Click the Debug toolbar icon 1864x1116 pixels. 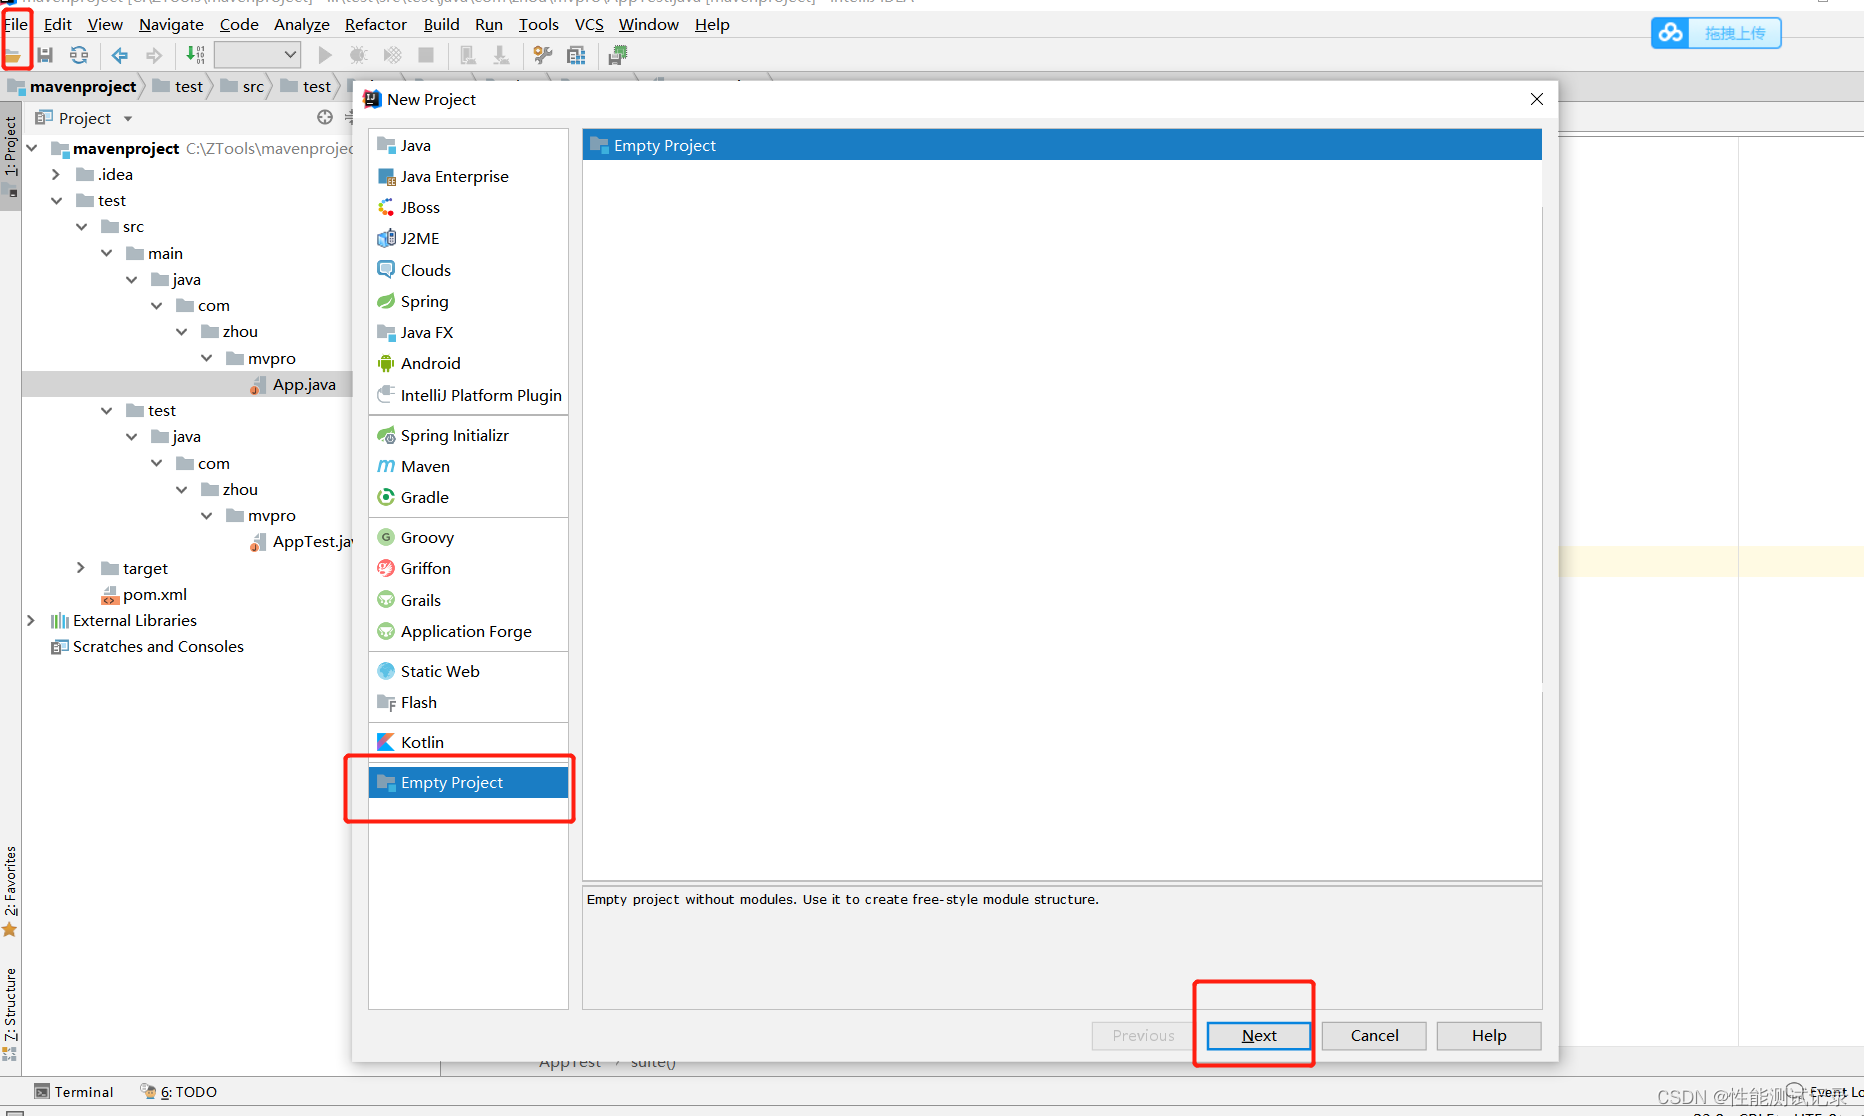point(358,56)
